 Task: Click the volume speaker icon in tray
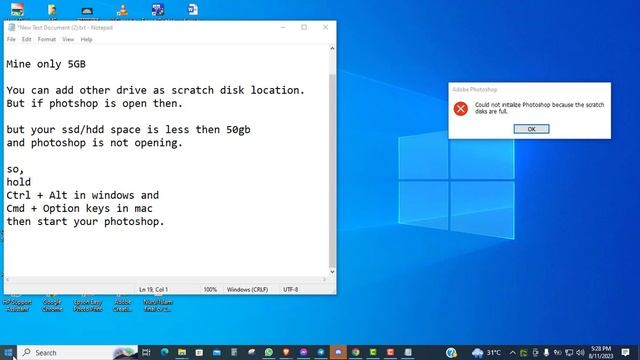(x=580, y=352)
